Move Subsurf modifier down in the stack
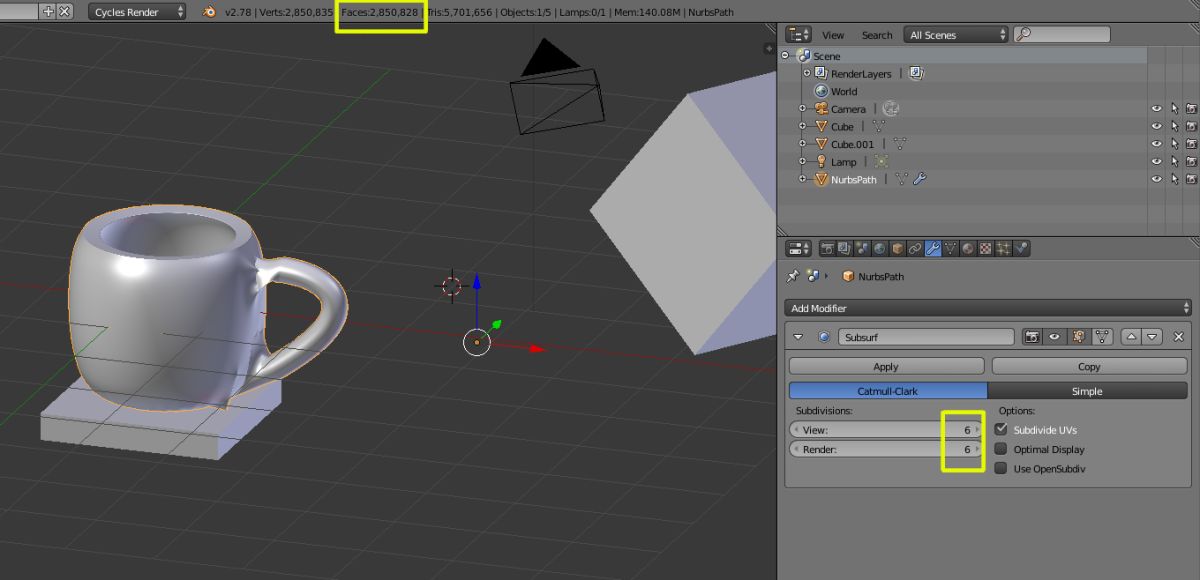This screenshot has width=1200, height=580. click(x=1152, y=337)
